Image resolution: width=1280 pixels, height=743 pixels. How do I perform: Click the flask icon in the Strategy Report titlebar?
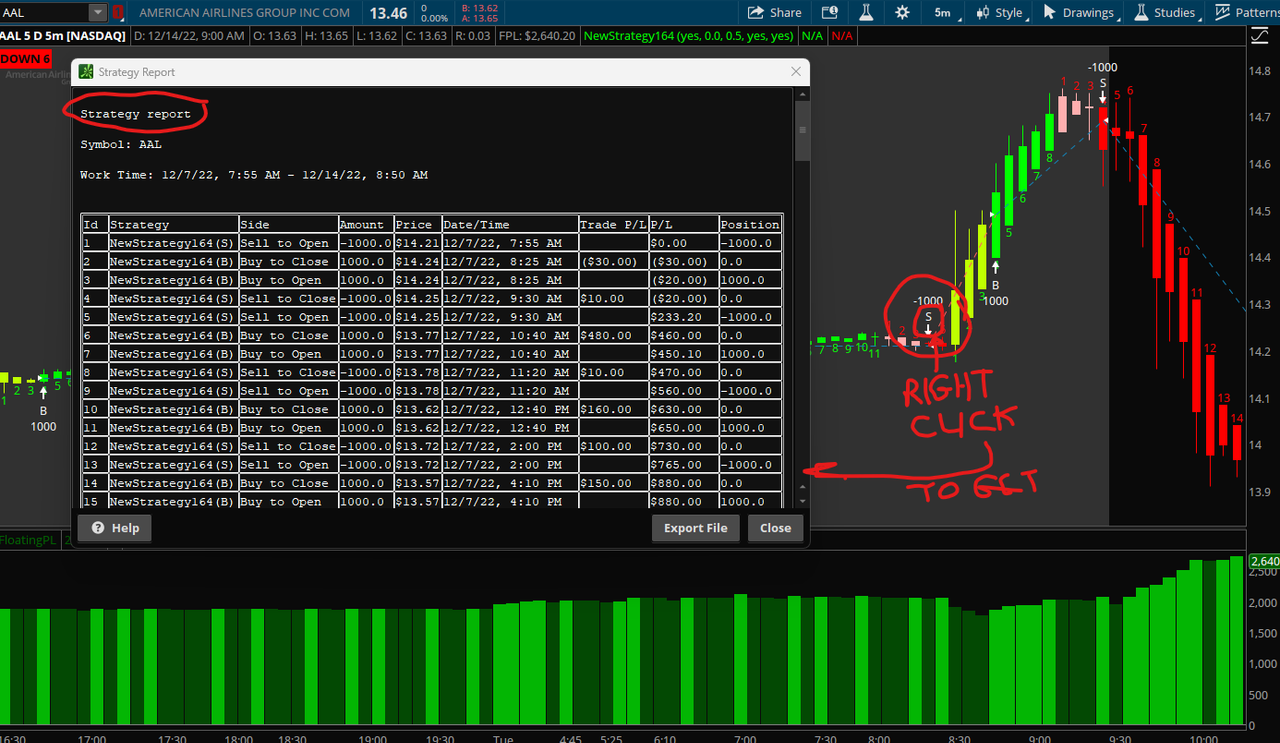(85, 72)
